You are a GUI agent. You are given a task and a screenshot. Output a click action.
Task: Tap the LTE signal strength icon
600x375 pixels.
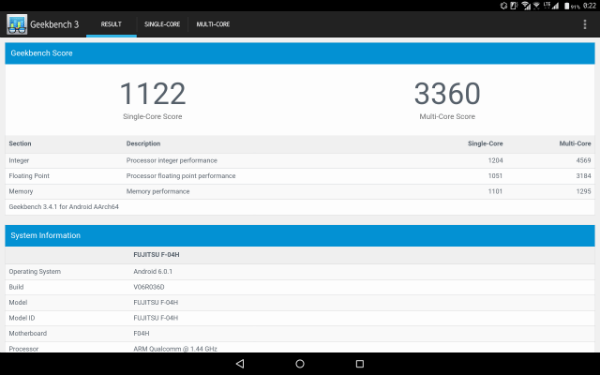(551, 5)
